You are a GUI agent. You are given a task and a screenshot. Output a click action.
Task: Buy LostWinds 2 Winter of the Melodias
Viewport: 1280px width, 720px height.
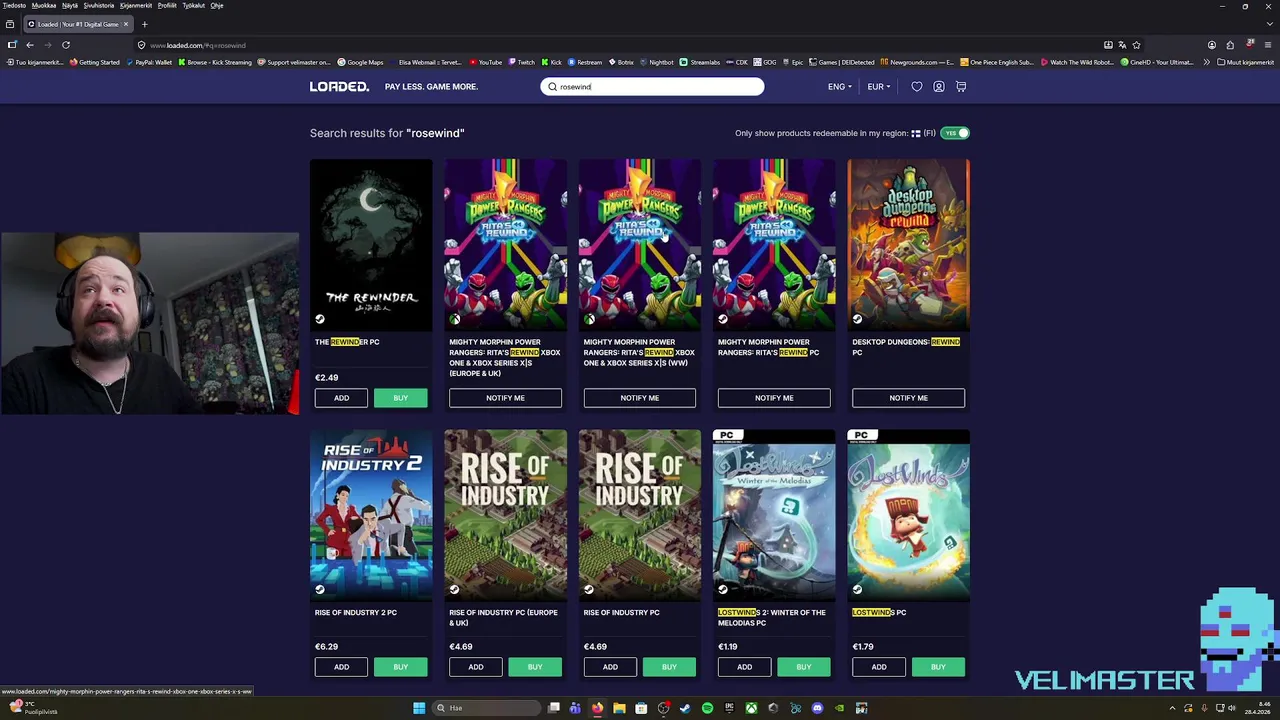tap(803, 667)
